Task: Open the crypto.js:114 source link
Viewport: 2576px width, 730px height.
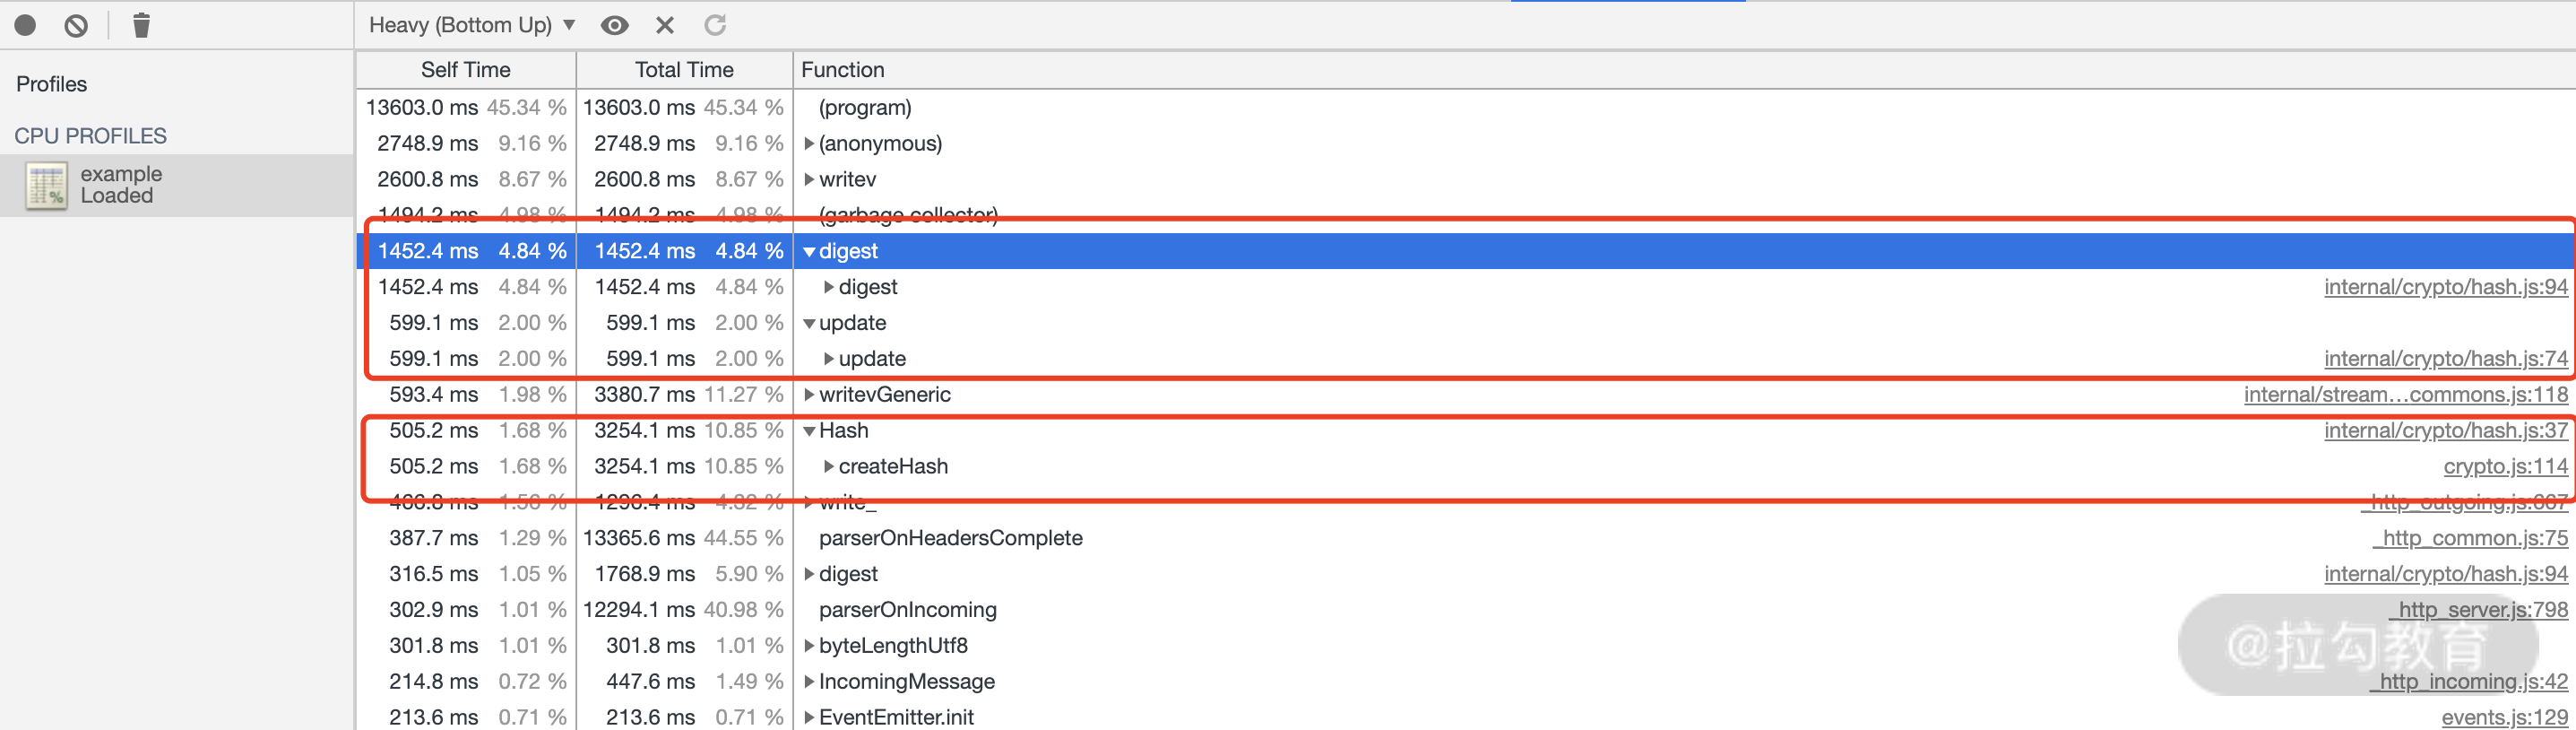Action: click(x=2504, y=467)
